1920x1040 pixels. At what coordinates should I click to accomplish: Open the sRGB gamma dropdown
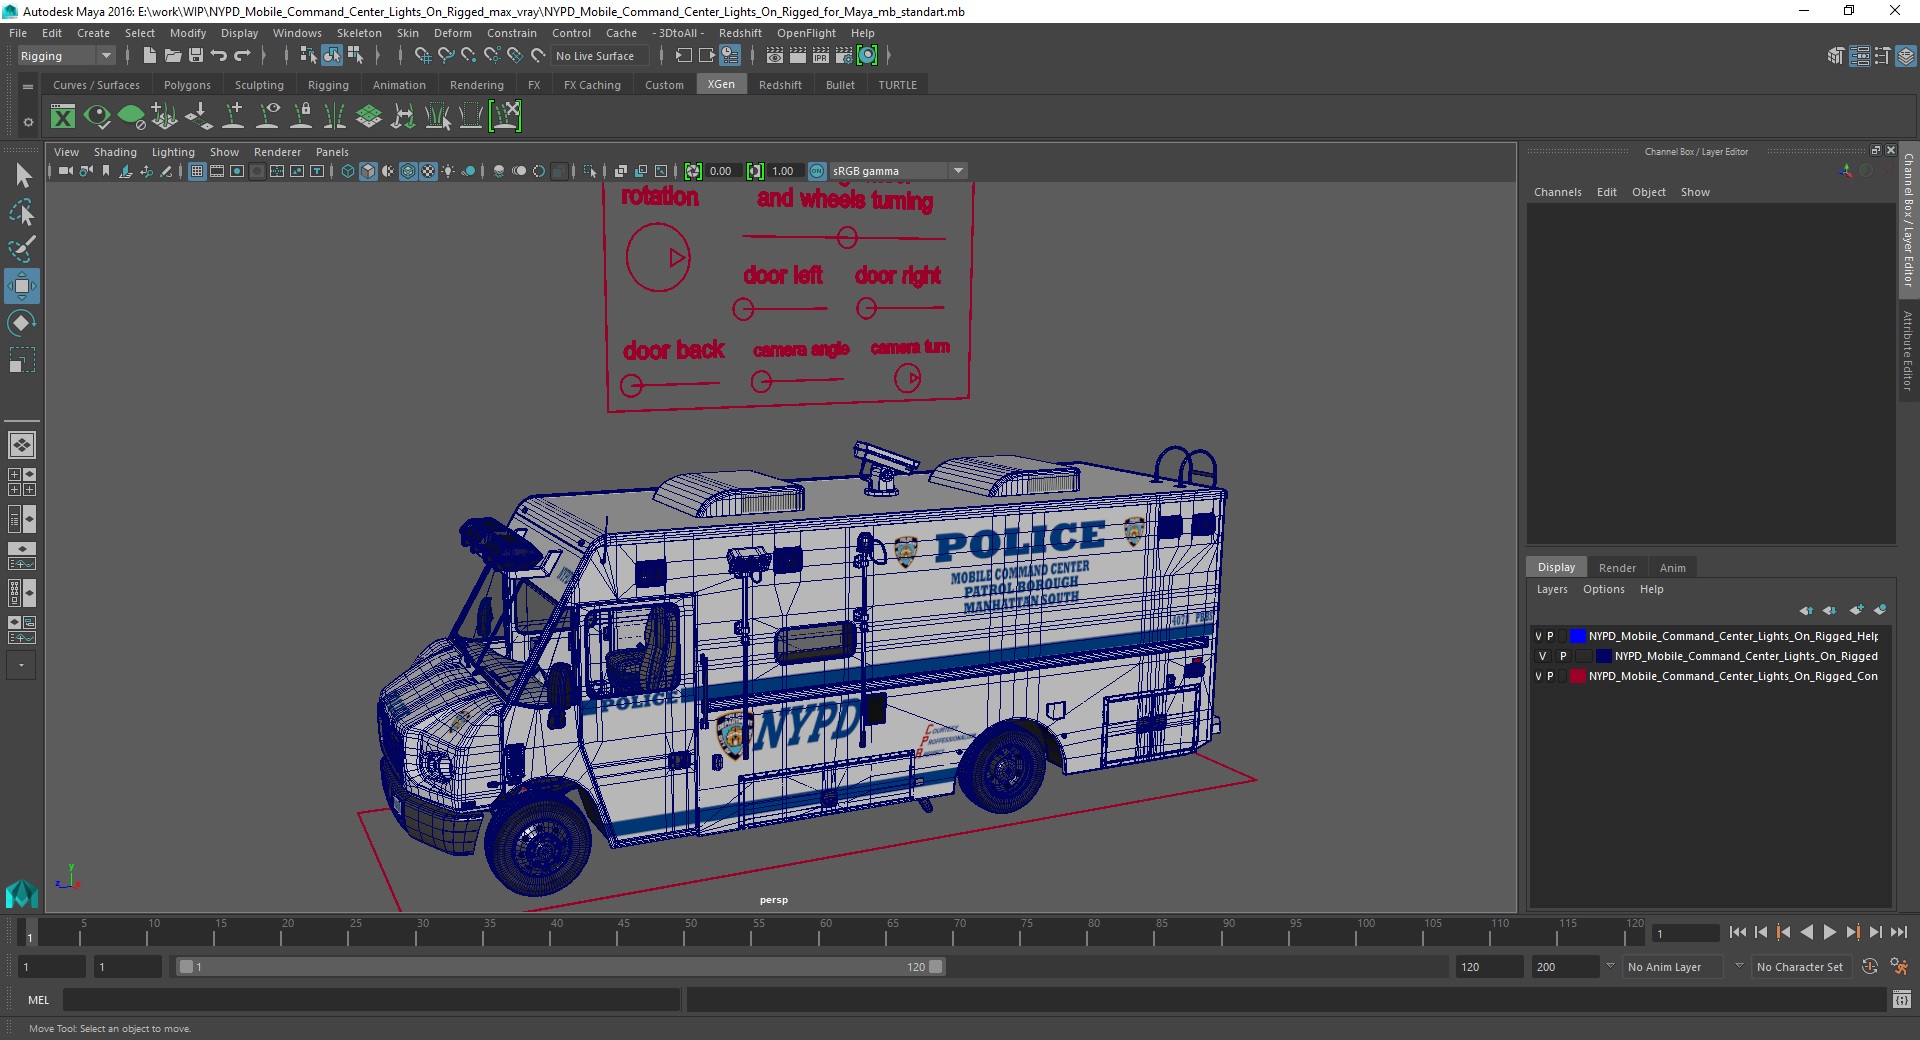pyautogui.click(x=898, y=171)
